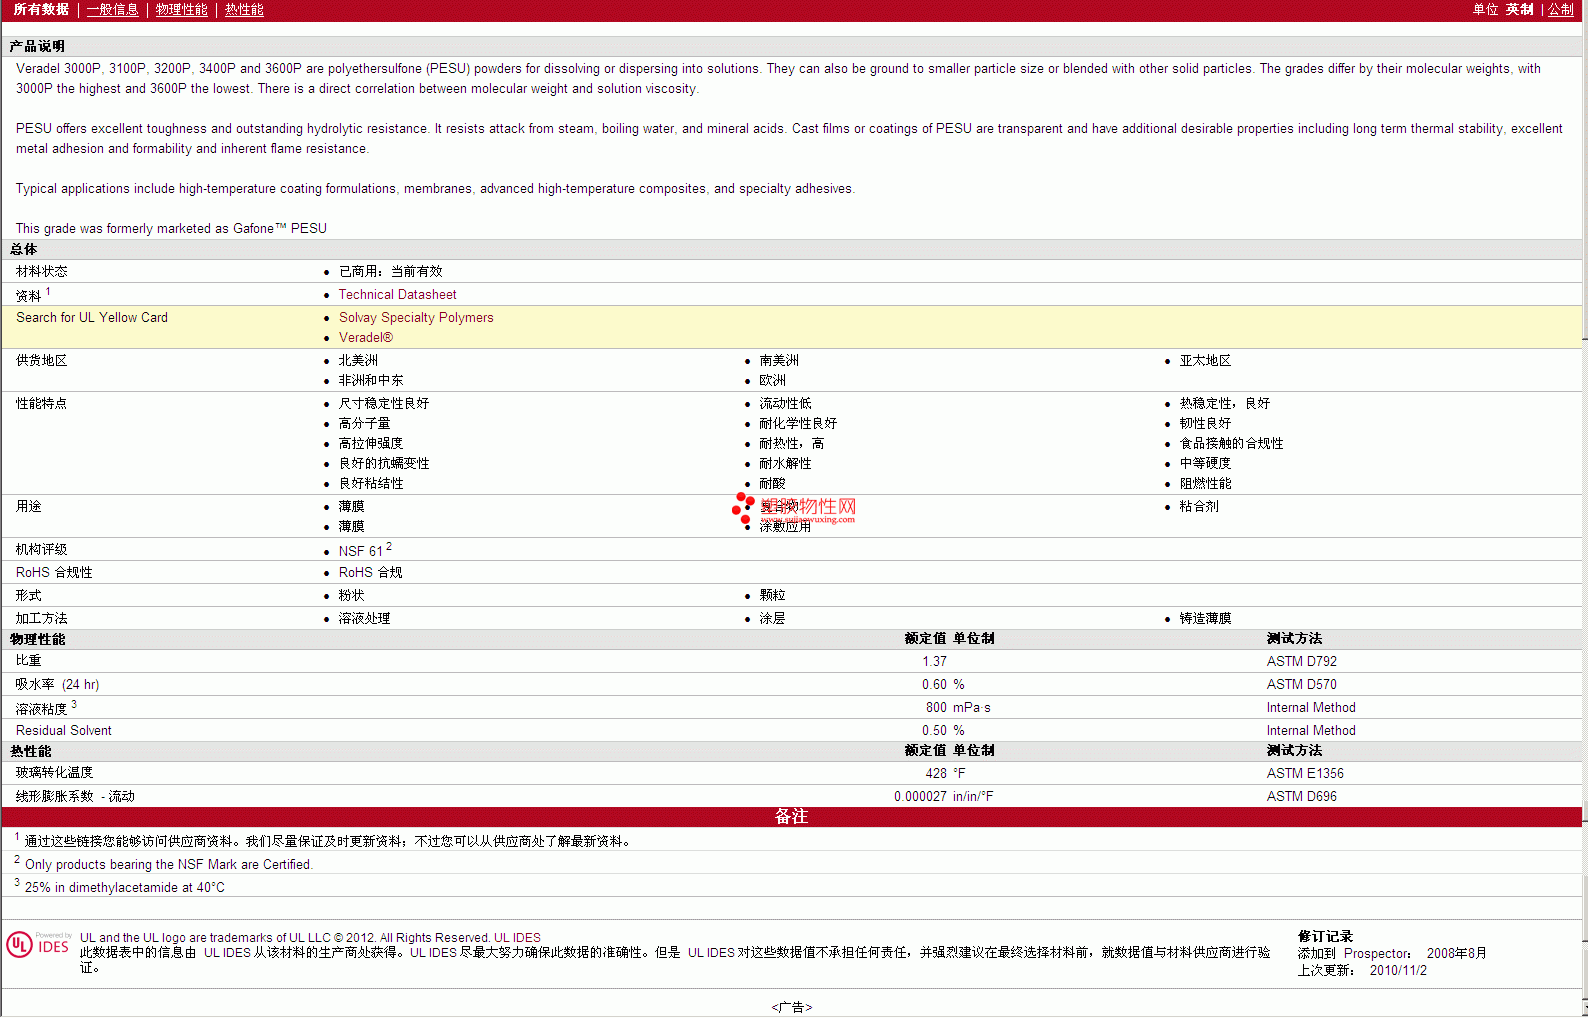Open the Solvay Specialty Polymers link
The width and height of the screenshot is (1588, 1018).
pyautogui.click(x=416, y=317)
